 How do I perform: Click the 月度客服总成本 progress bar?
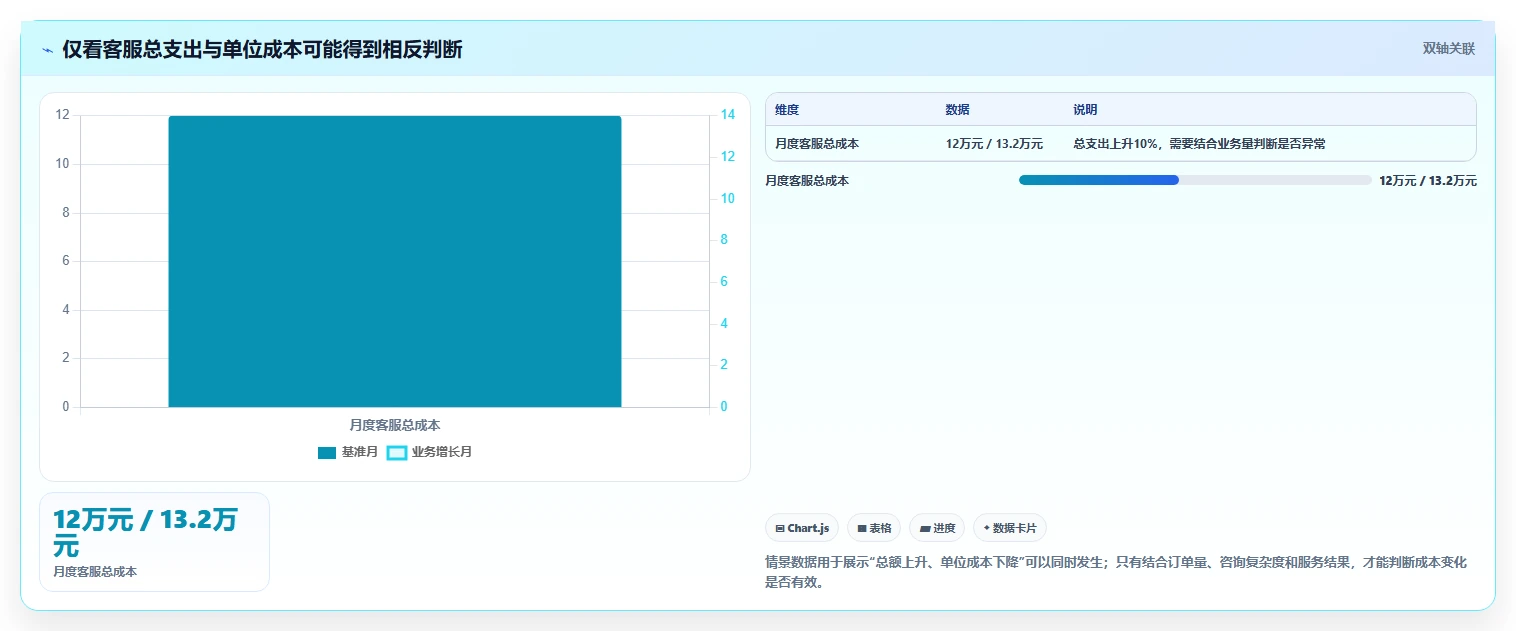coord(1195,180)
